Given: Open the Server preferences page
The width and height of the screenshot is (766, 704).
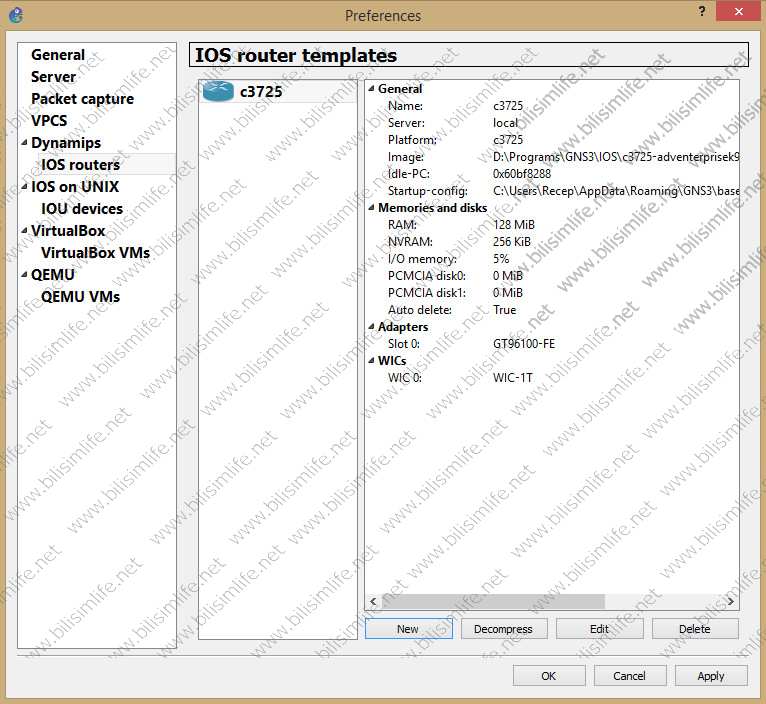Looking at the screenshot, I should (x=53, y=77).
